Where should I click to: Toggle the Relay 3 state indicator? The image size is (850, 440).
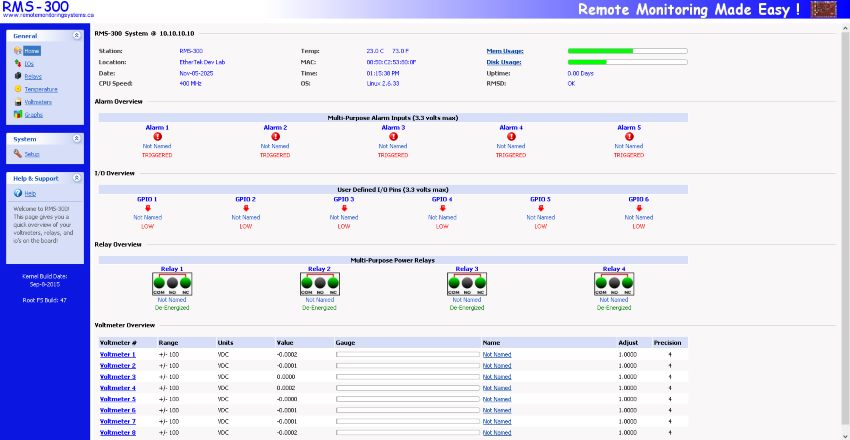point(466,284)
